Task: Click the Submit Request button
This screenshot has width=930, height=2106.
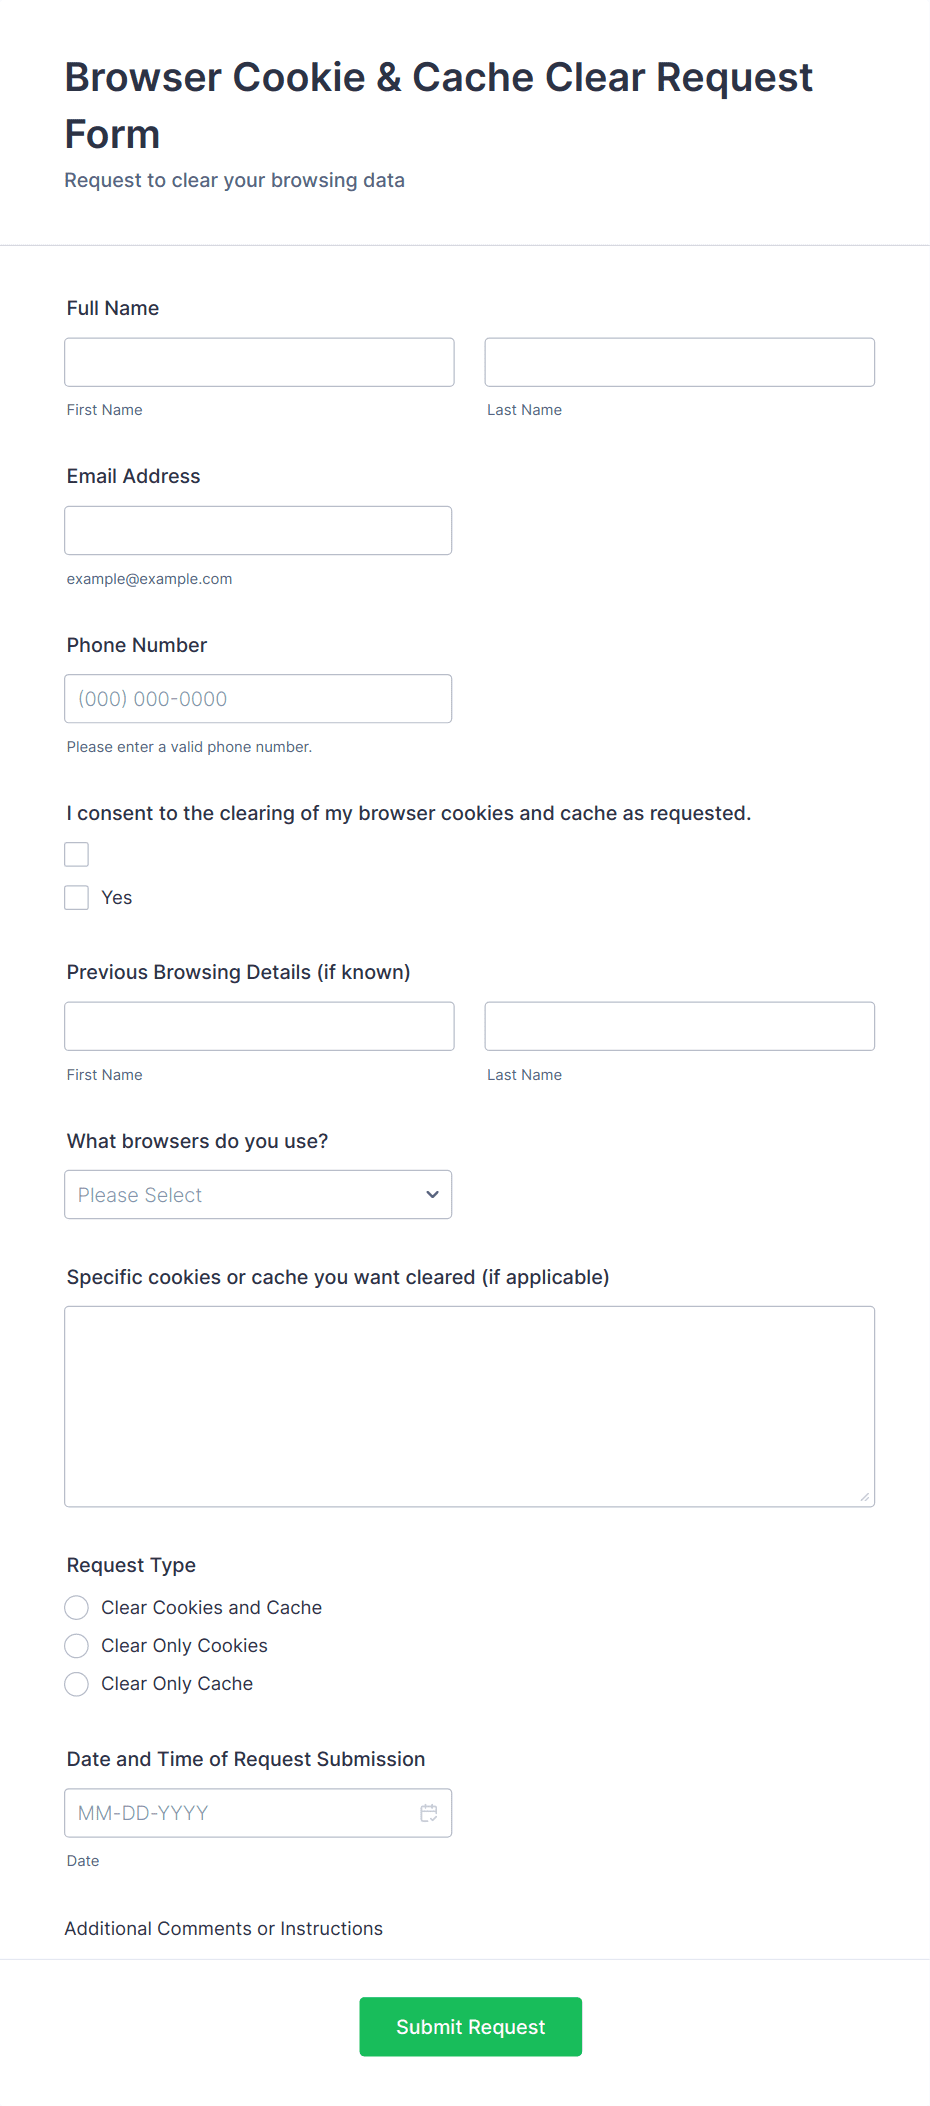Action: click(x=470, y=2027)
